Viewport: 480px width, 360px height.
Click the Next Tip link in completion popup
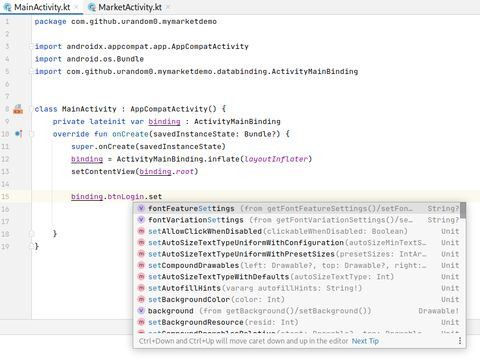point(365,341)
